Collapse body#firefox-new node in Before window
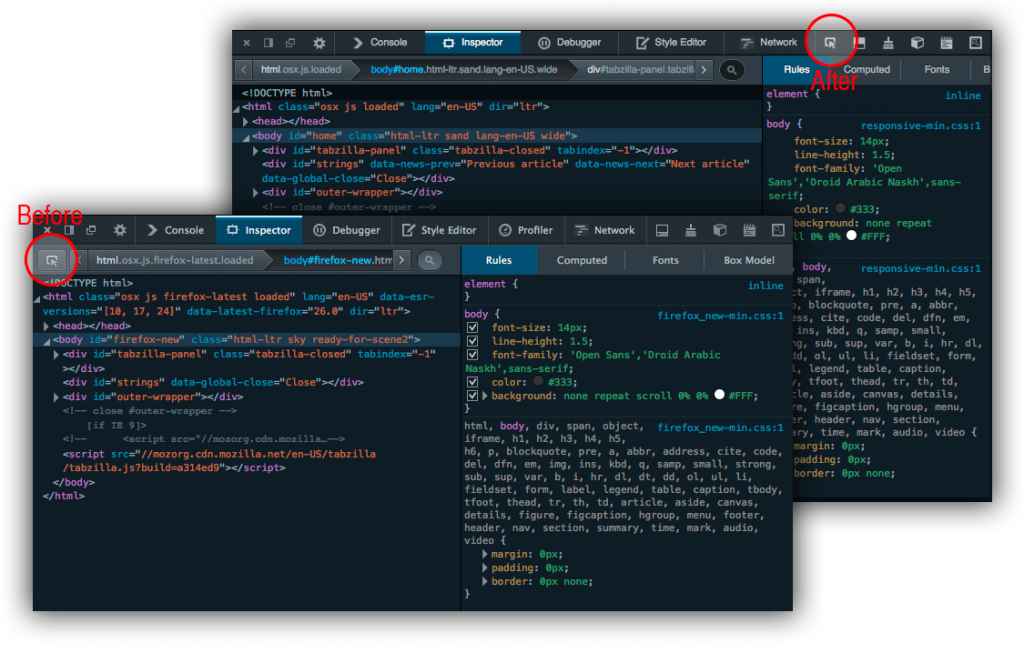1024x653 pixels. (x=47, y=341)
